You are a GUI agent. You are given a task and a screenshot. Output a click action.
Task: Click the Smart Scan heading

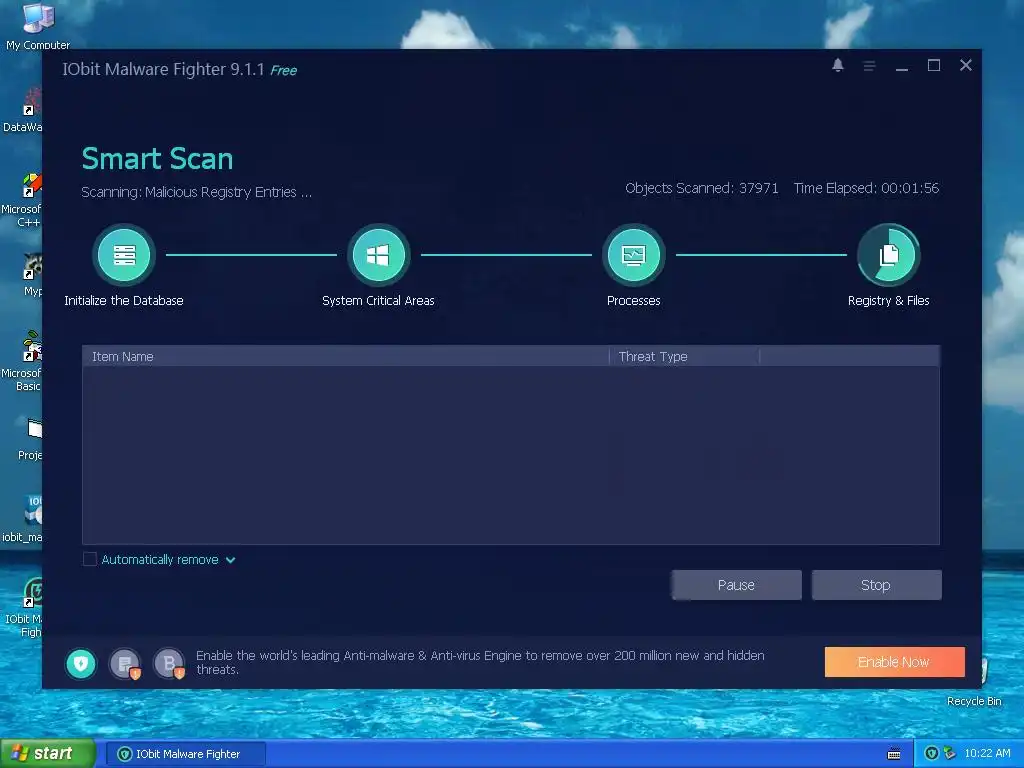click(157, 159)
